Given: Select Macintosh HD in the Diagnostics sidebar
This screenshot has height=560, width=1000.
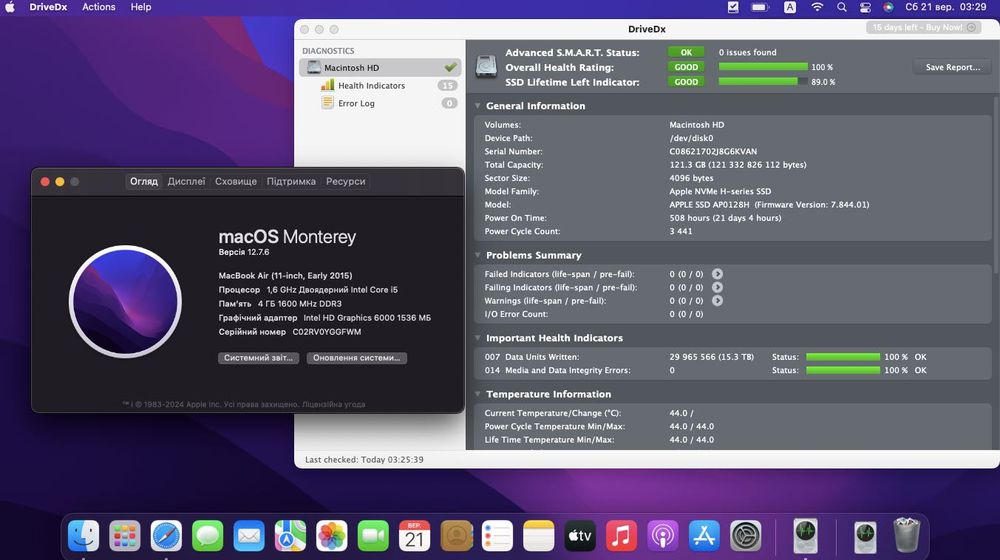Looking at the screenshot, I should (380, 68).
